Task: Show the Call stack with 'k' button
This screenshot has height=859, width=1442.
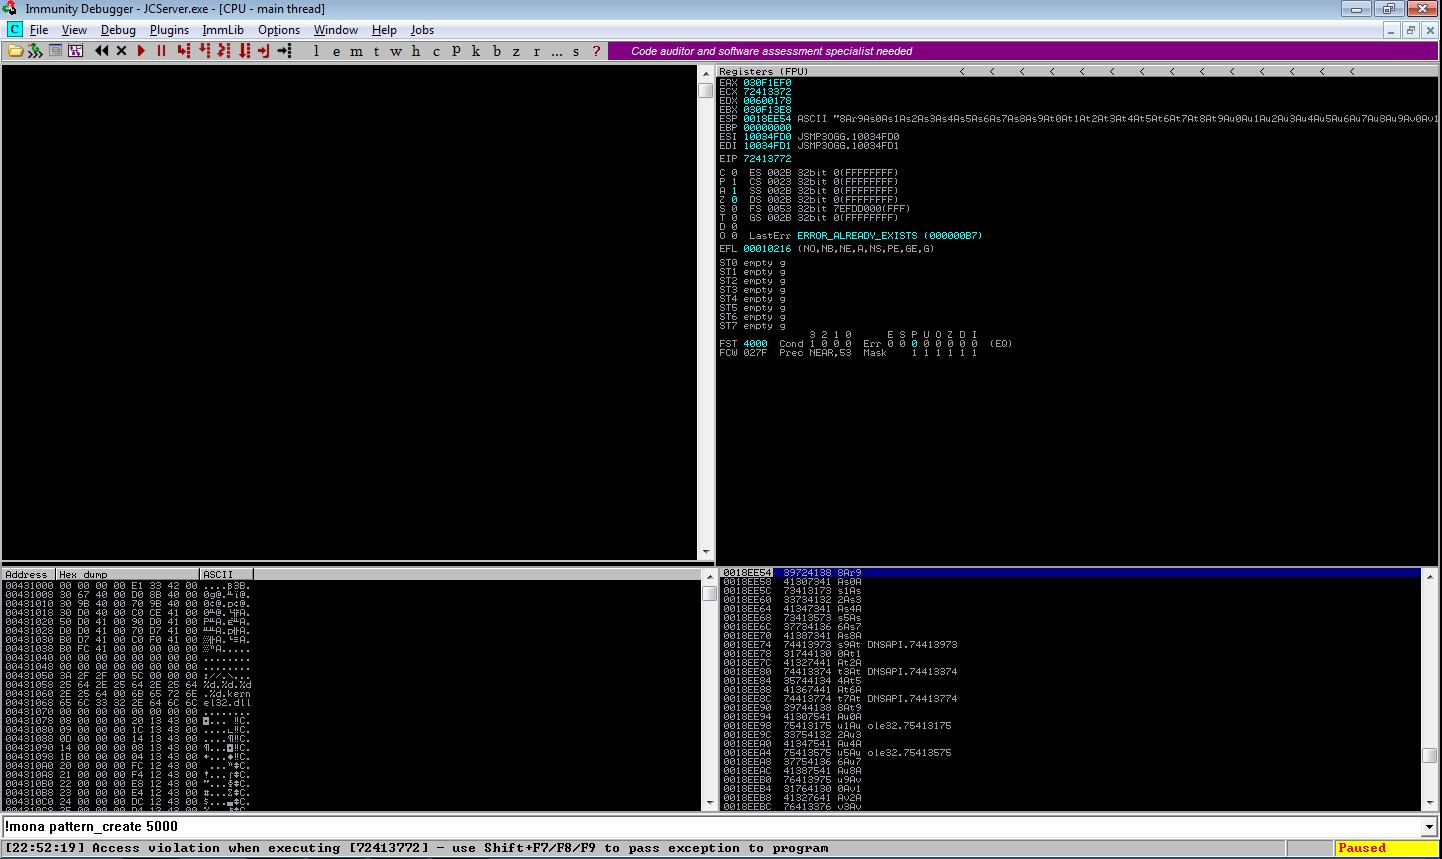Action: pos(476,51)
